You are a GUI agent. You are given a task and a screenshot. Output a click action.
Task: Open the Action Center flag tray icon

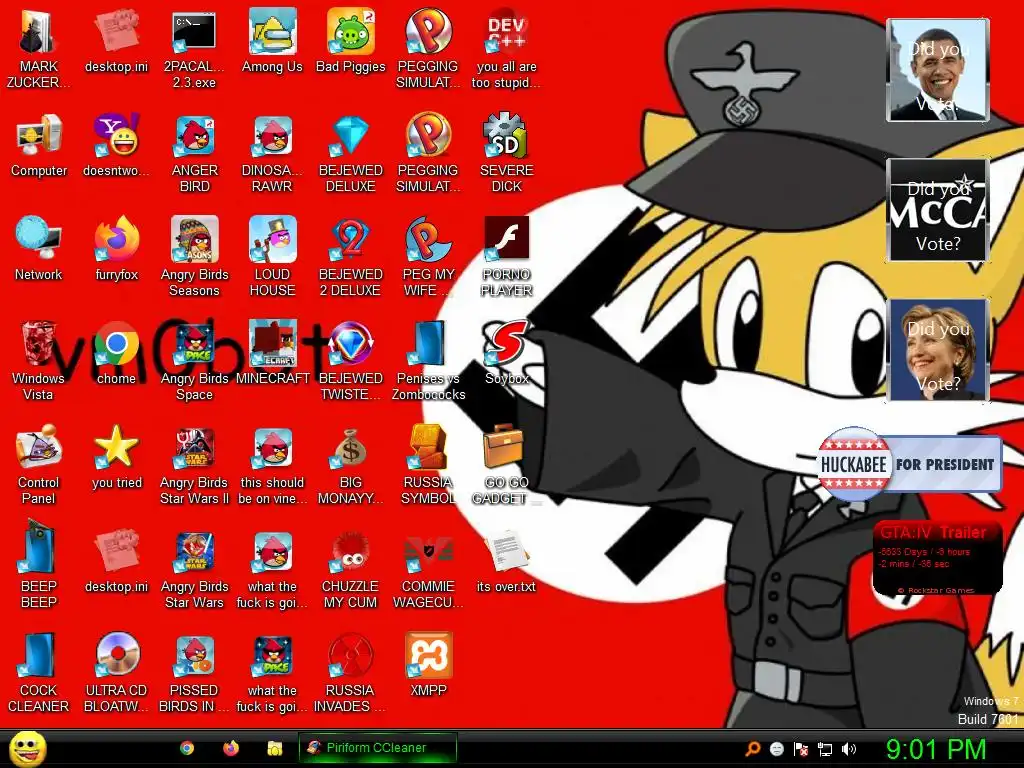pyautogui.click(x=801, y=749)
